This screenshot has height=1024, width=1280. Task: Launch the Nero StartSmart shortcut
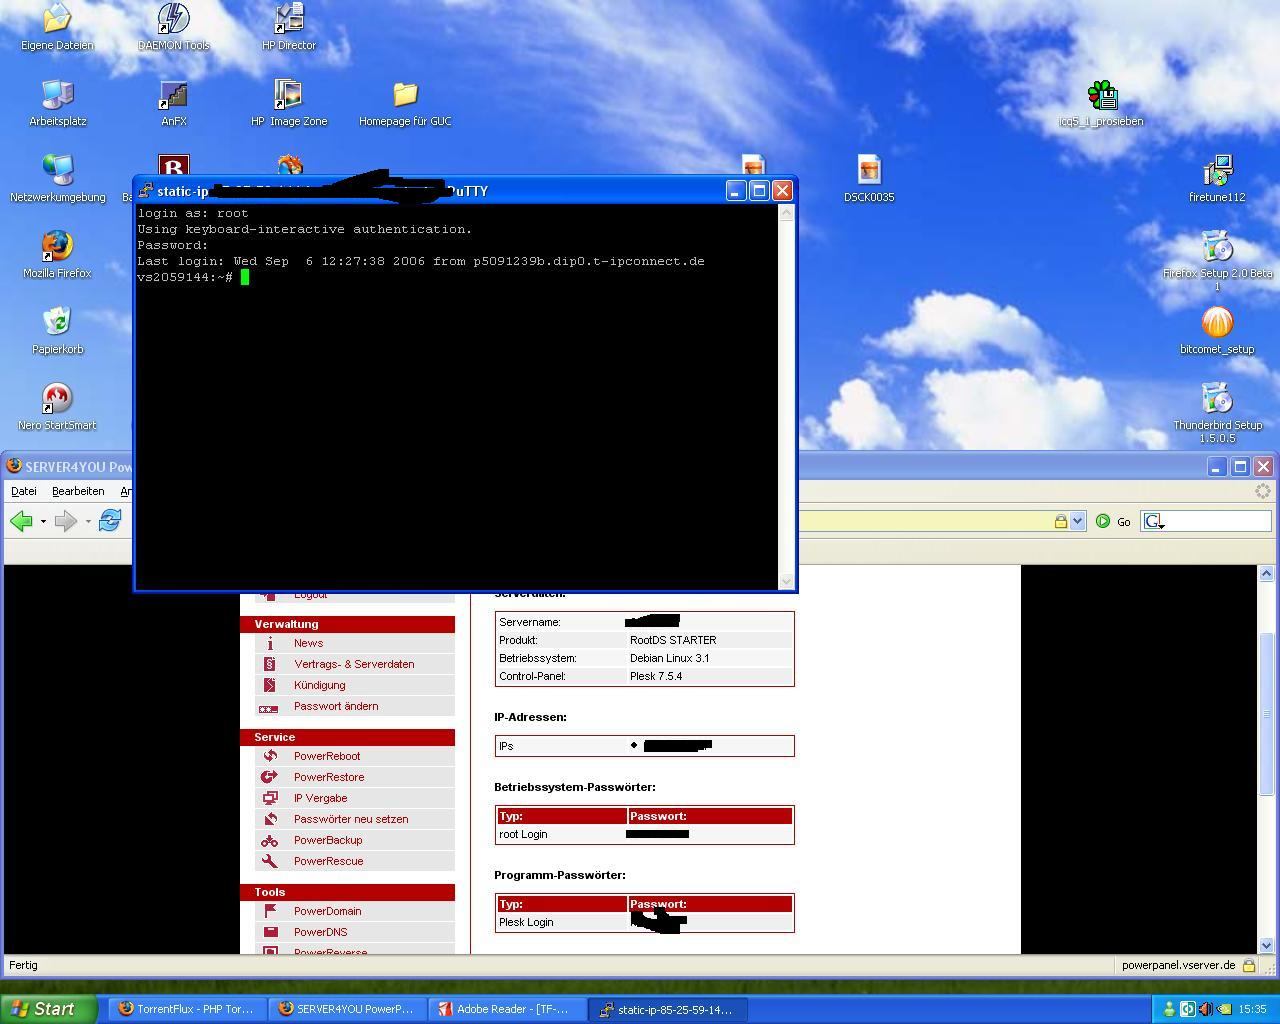coord(57,407)
